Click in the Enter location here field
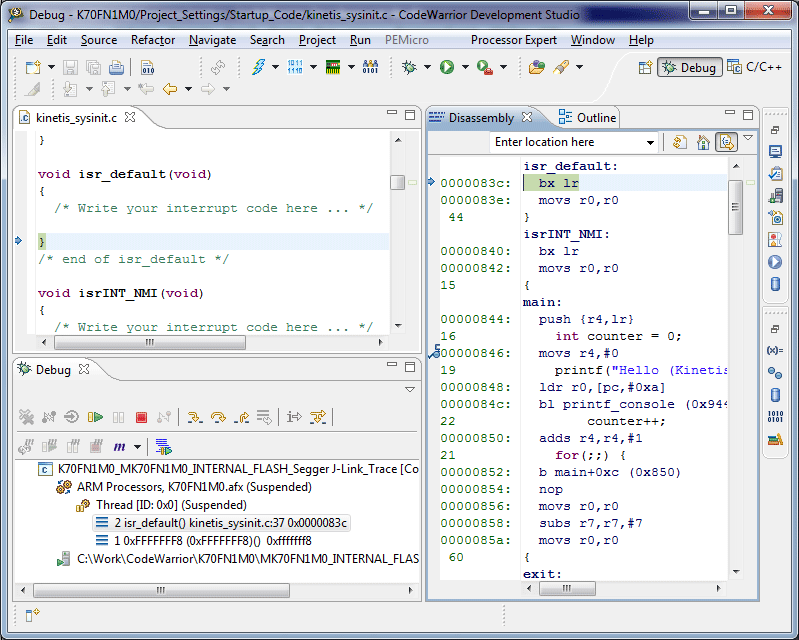This screenshot has width=799, height=640. pyautogui.click(x=567, y=142)
